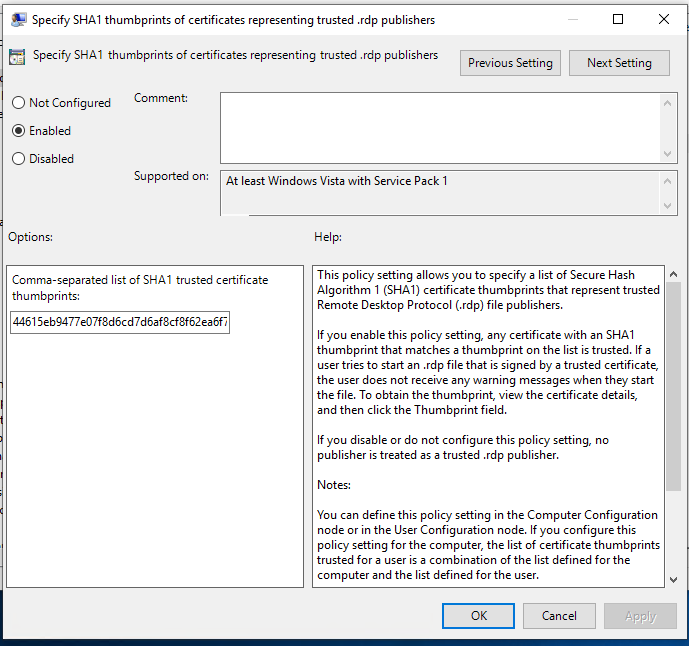Click the dialog icon in the title bar
Screen dimensions: 689x646
15,19
